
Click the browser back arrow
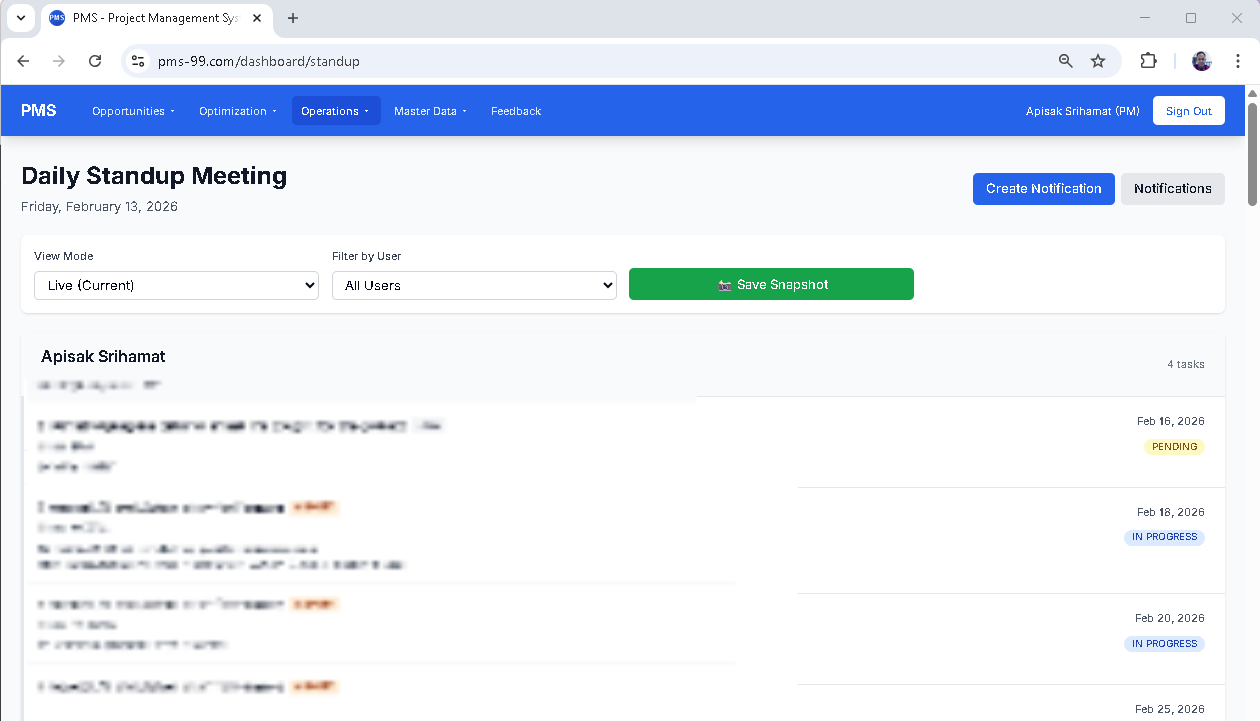click(23, 61)
